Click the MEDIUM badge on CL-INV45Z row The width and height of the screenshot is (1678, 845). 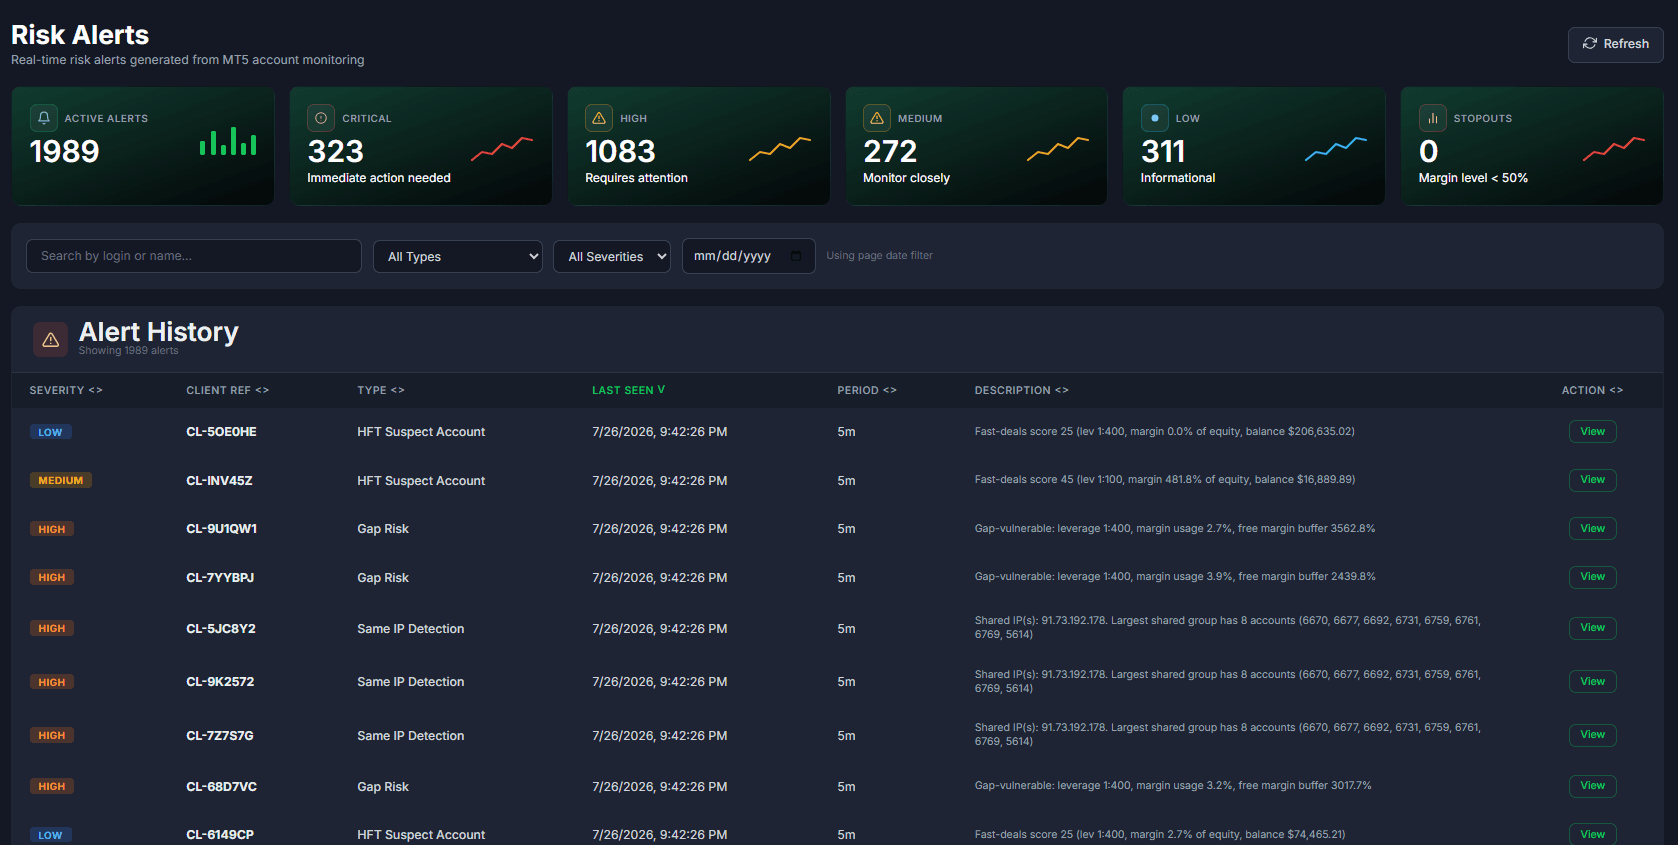tap(61, 480)
